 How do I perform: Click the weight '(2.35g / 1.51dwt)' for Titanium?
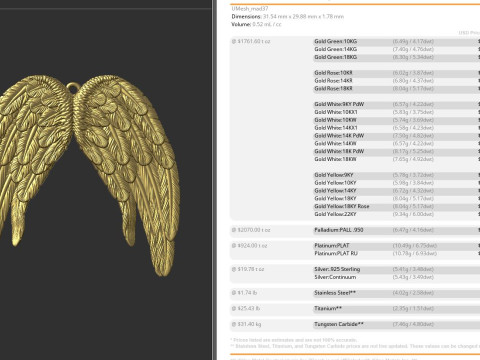(x=413, y=308)
